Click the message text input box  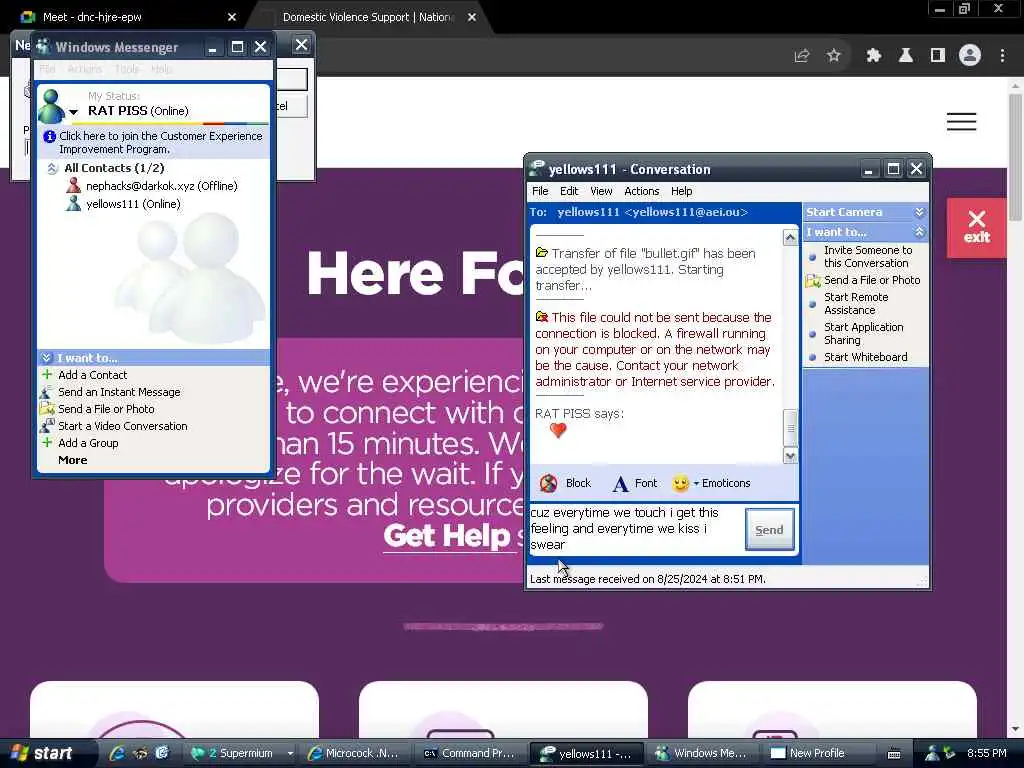pyautogui.click(x=635, y=530)
